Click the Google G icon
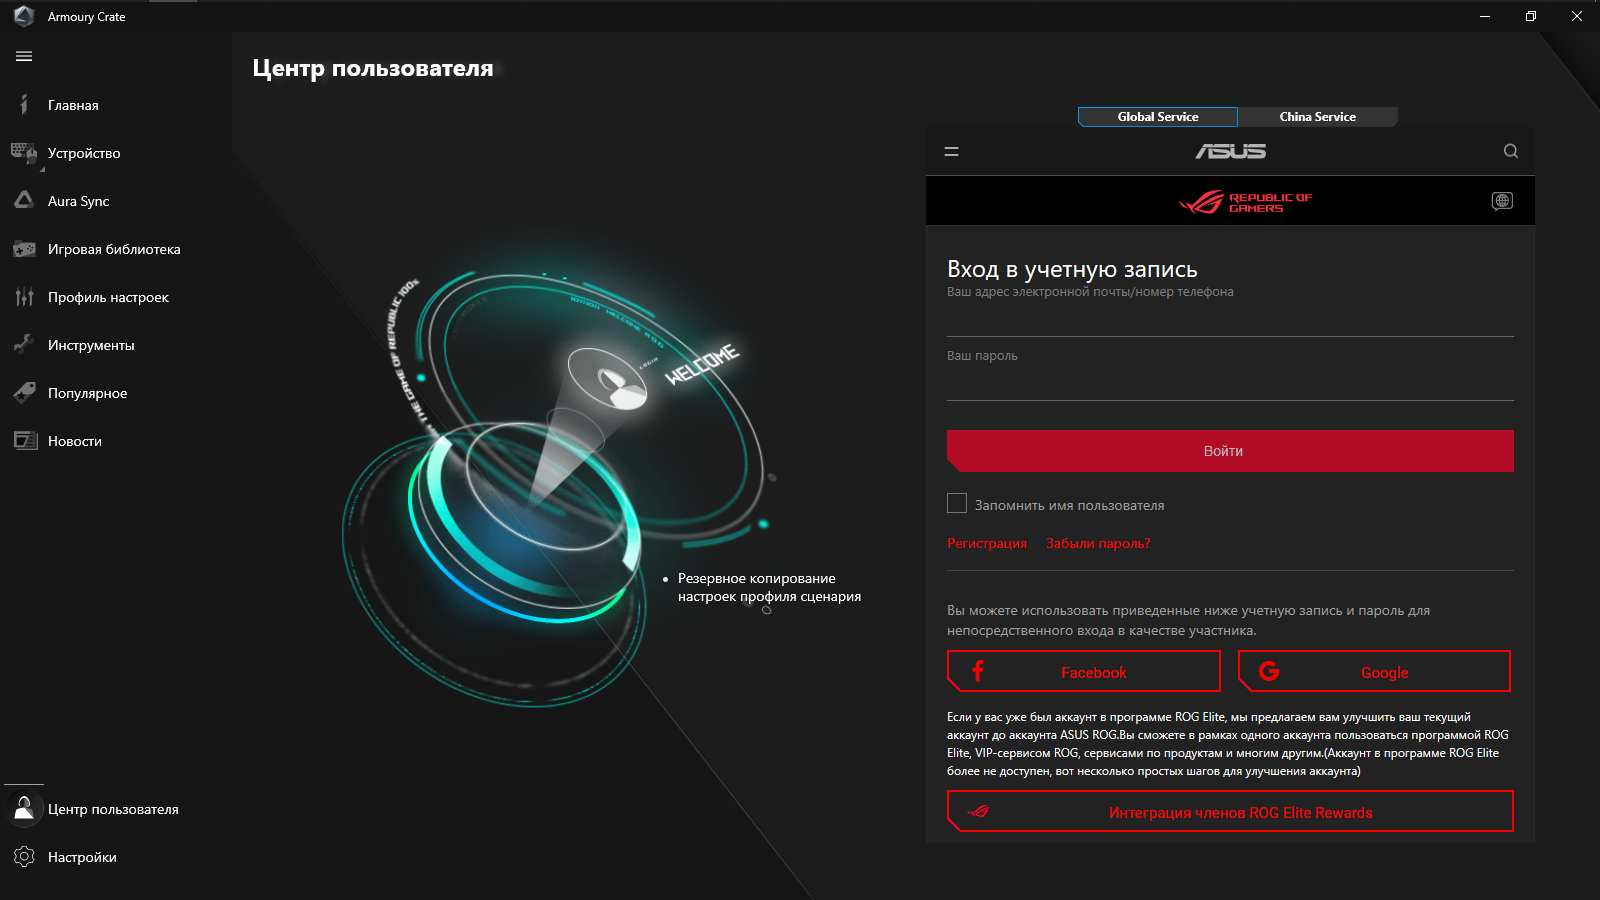1600x900 pixels. [1269, 671]
